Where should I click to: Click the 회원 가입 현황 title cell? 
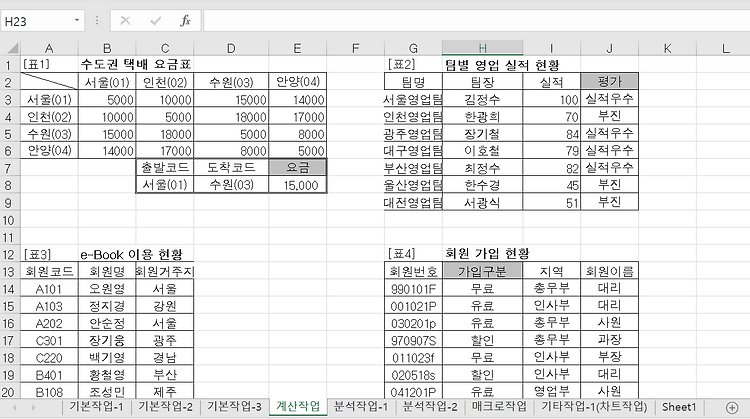[487, 254]
